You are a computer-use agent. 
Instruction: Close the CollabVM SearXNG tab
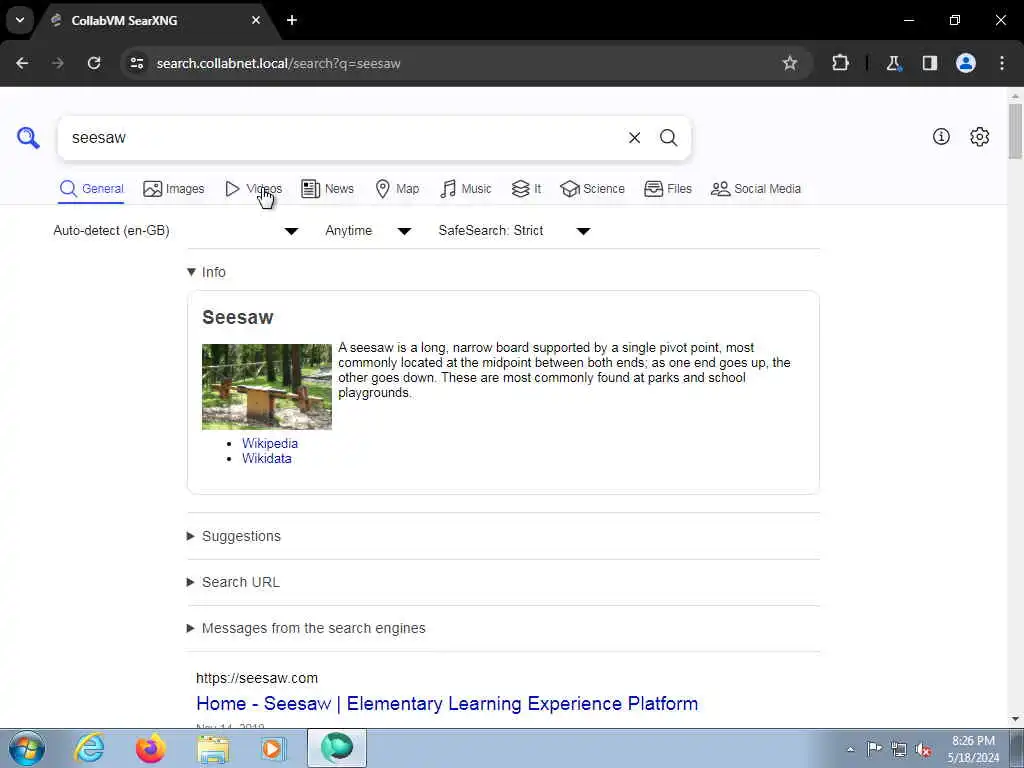tap(256, 20)
